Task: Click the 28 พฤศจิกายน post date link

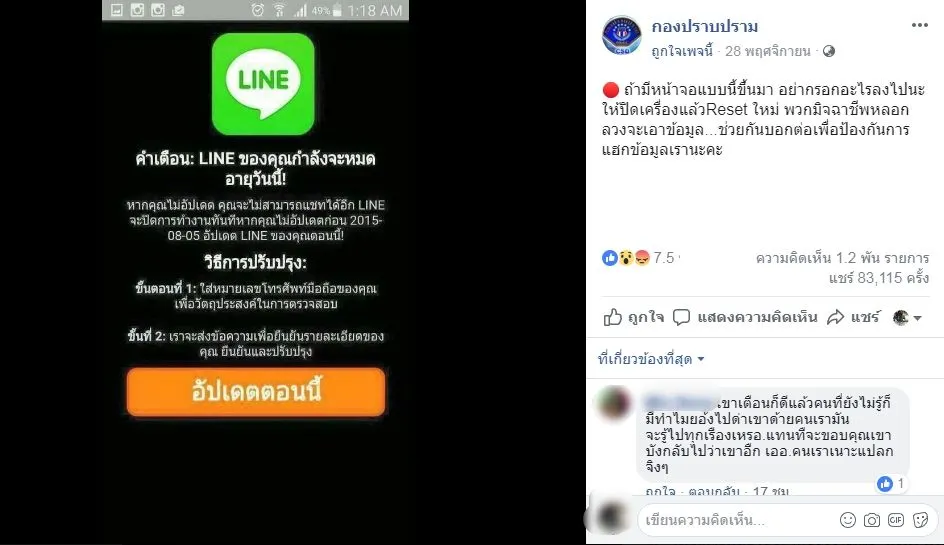Action: 768,51
